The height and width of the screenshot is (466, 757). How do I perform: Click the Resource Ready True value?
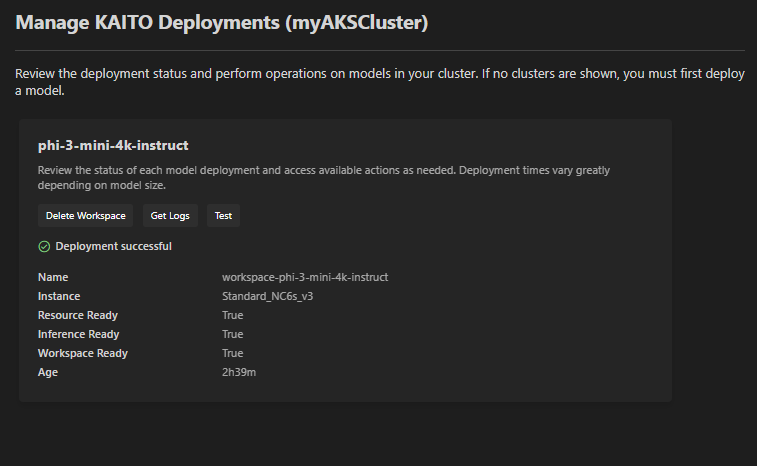pyautogui.click(x=232, y=315)
